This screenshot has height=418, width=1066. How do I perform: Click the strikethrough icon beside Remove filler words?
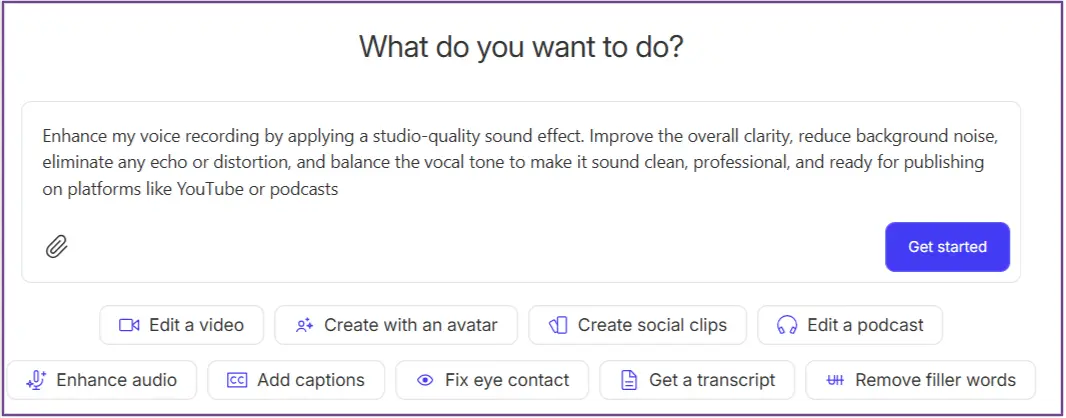(835, 380)
